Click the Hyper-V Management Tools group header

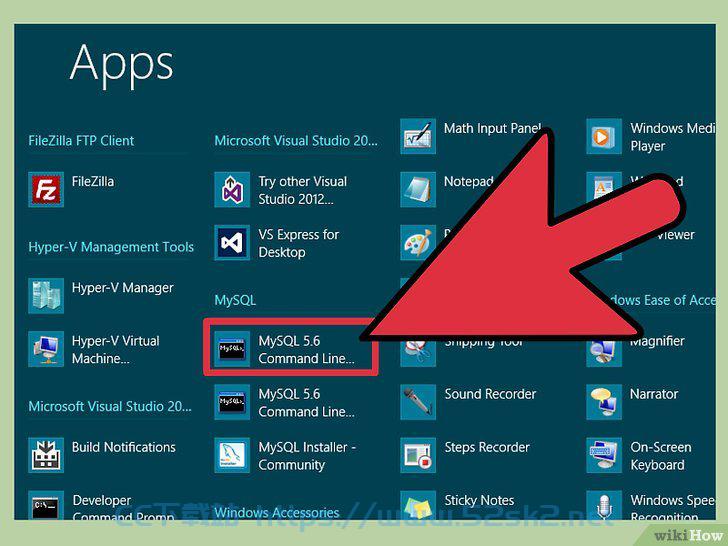[111, 247]
